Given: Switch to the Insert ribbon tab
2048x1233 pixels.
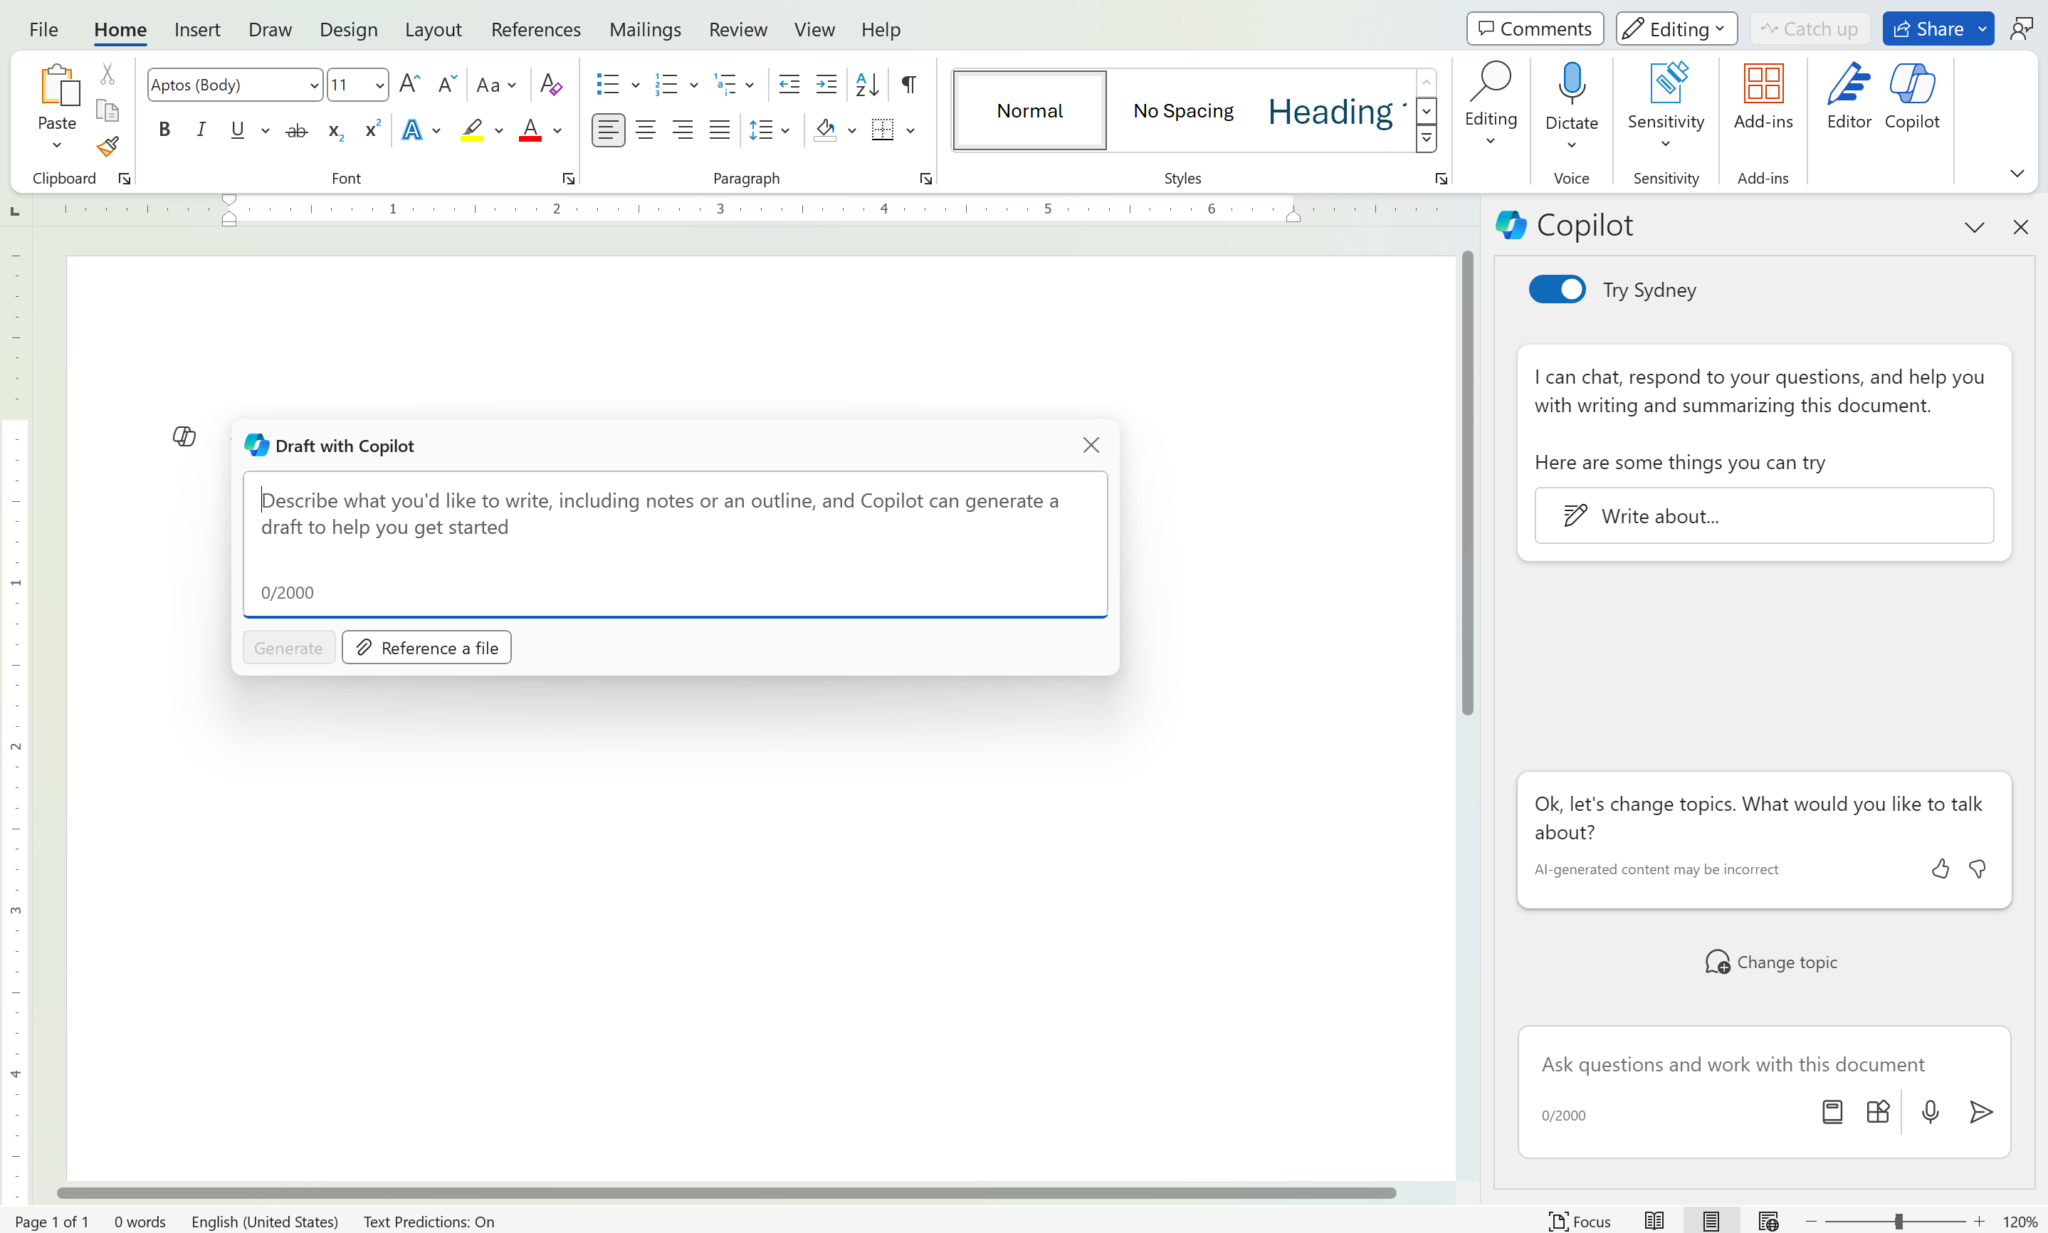Looking at the screenshot, I should coord(197,29).
